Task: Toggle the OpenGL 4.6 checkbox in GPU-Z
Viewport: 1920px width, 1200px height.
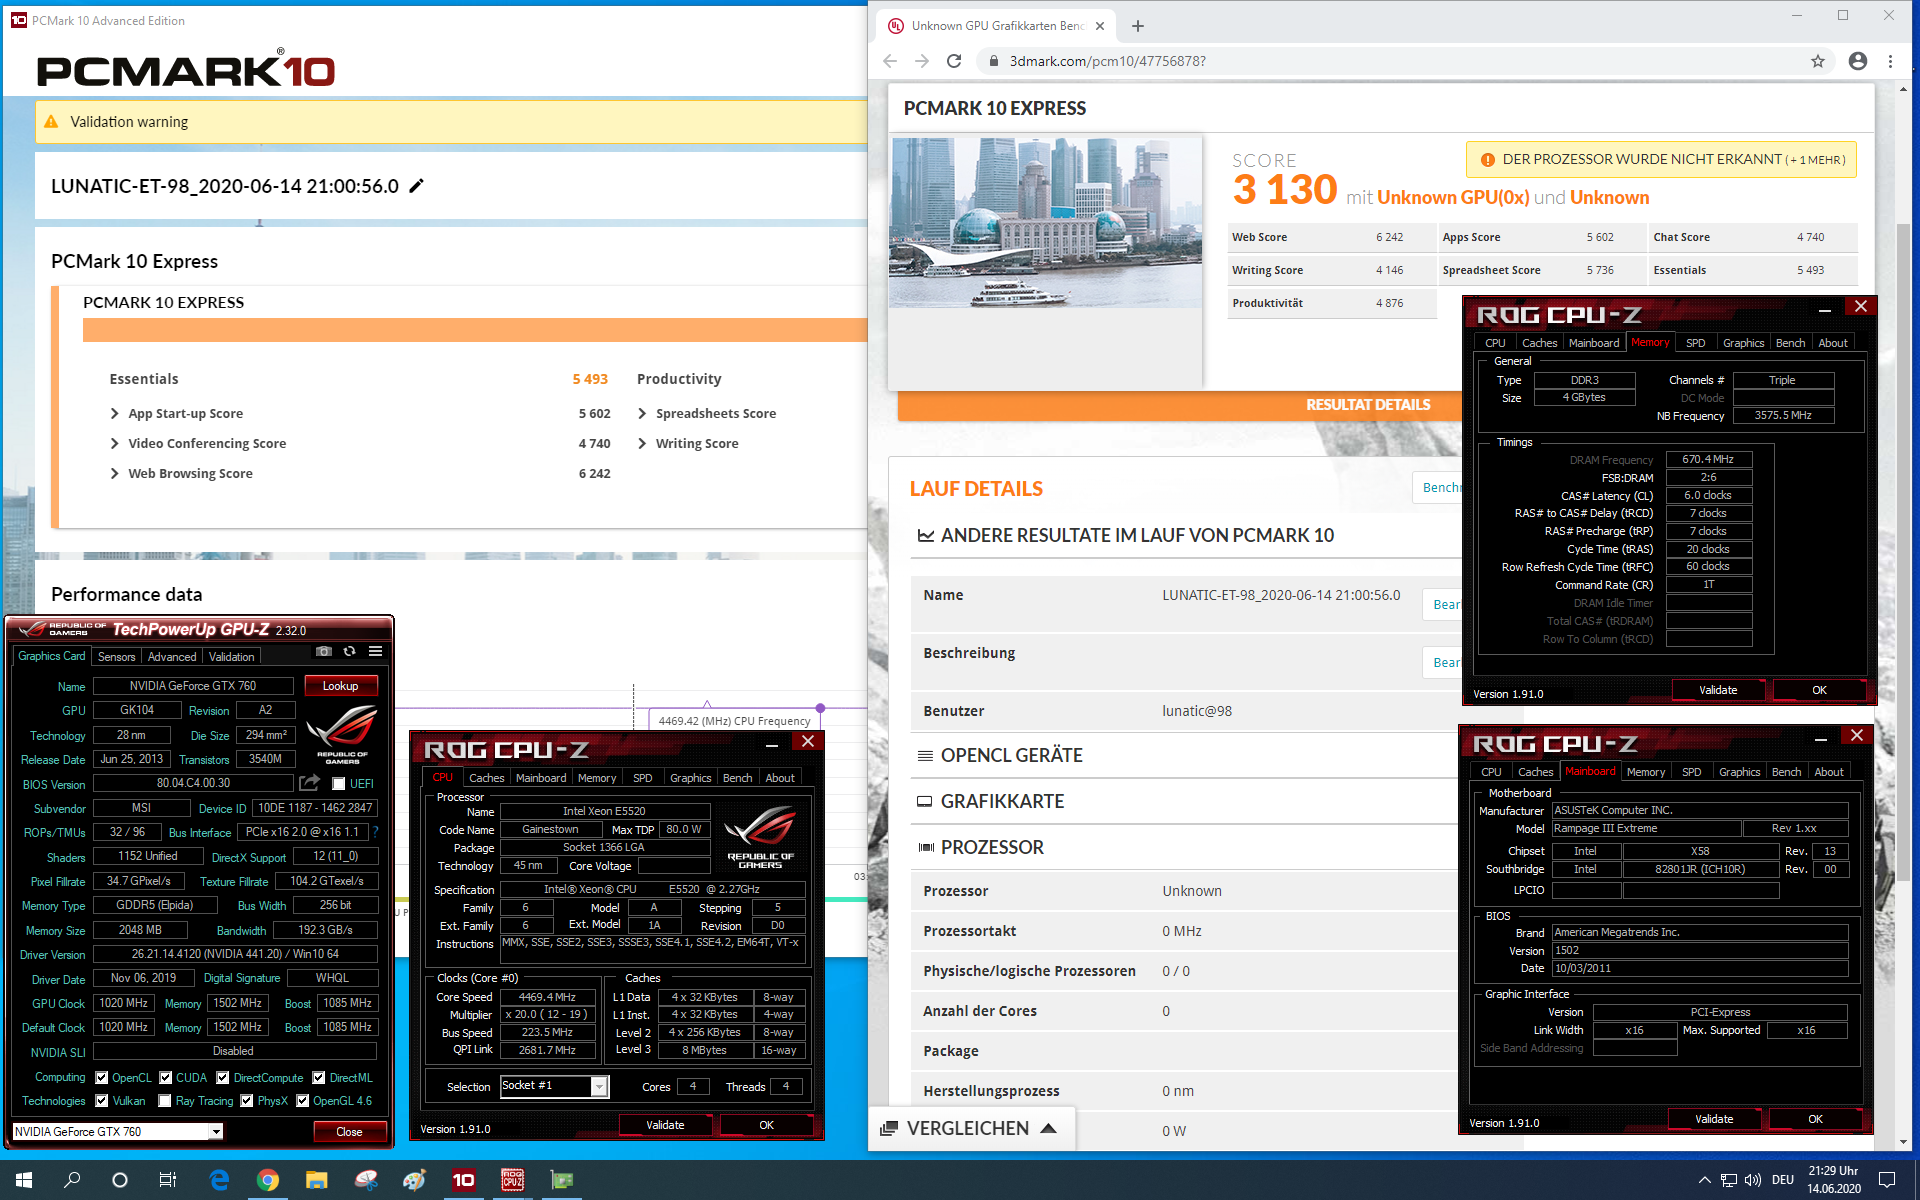Action: pos(303,1100)
